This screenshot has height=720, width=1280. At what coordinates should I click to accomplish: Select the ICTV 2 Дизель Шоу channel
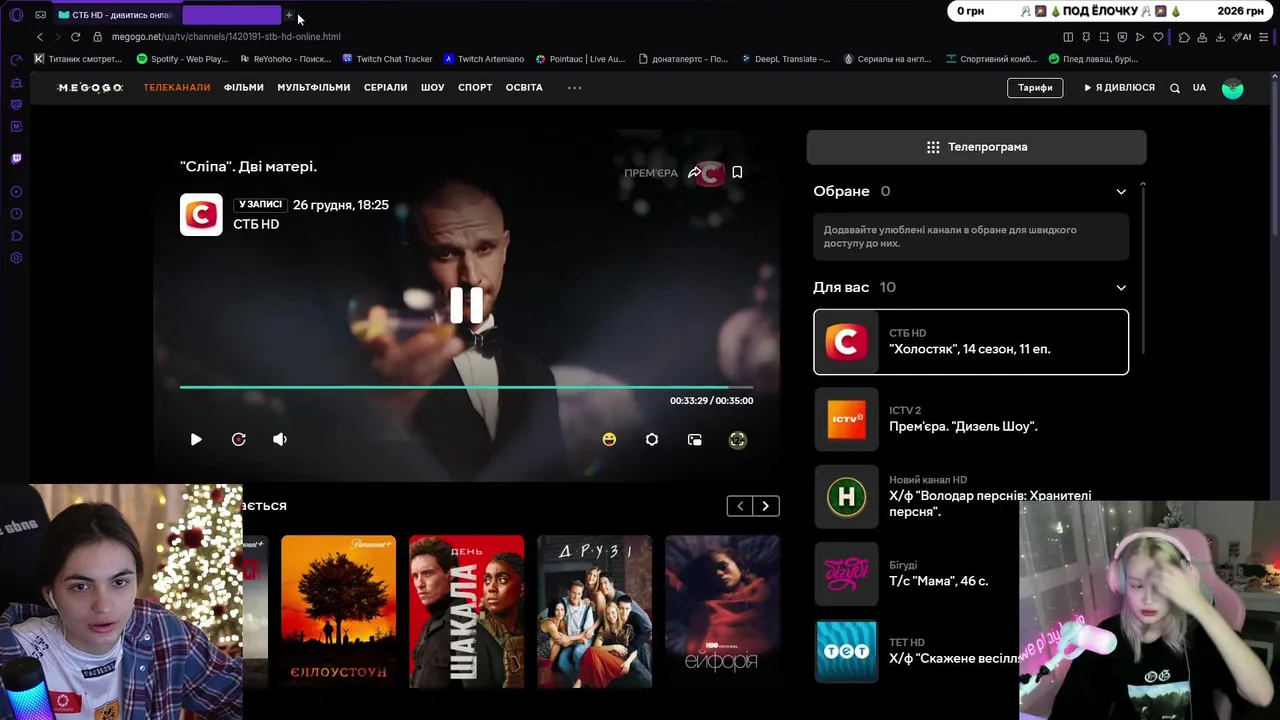tap(971, 419)
